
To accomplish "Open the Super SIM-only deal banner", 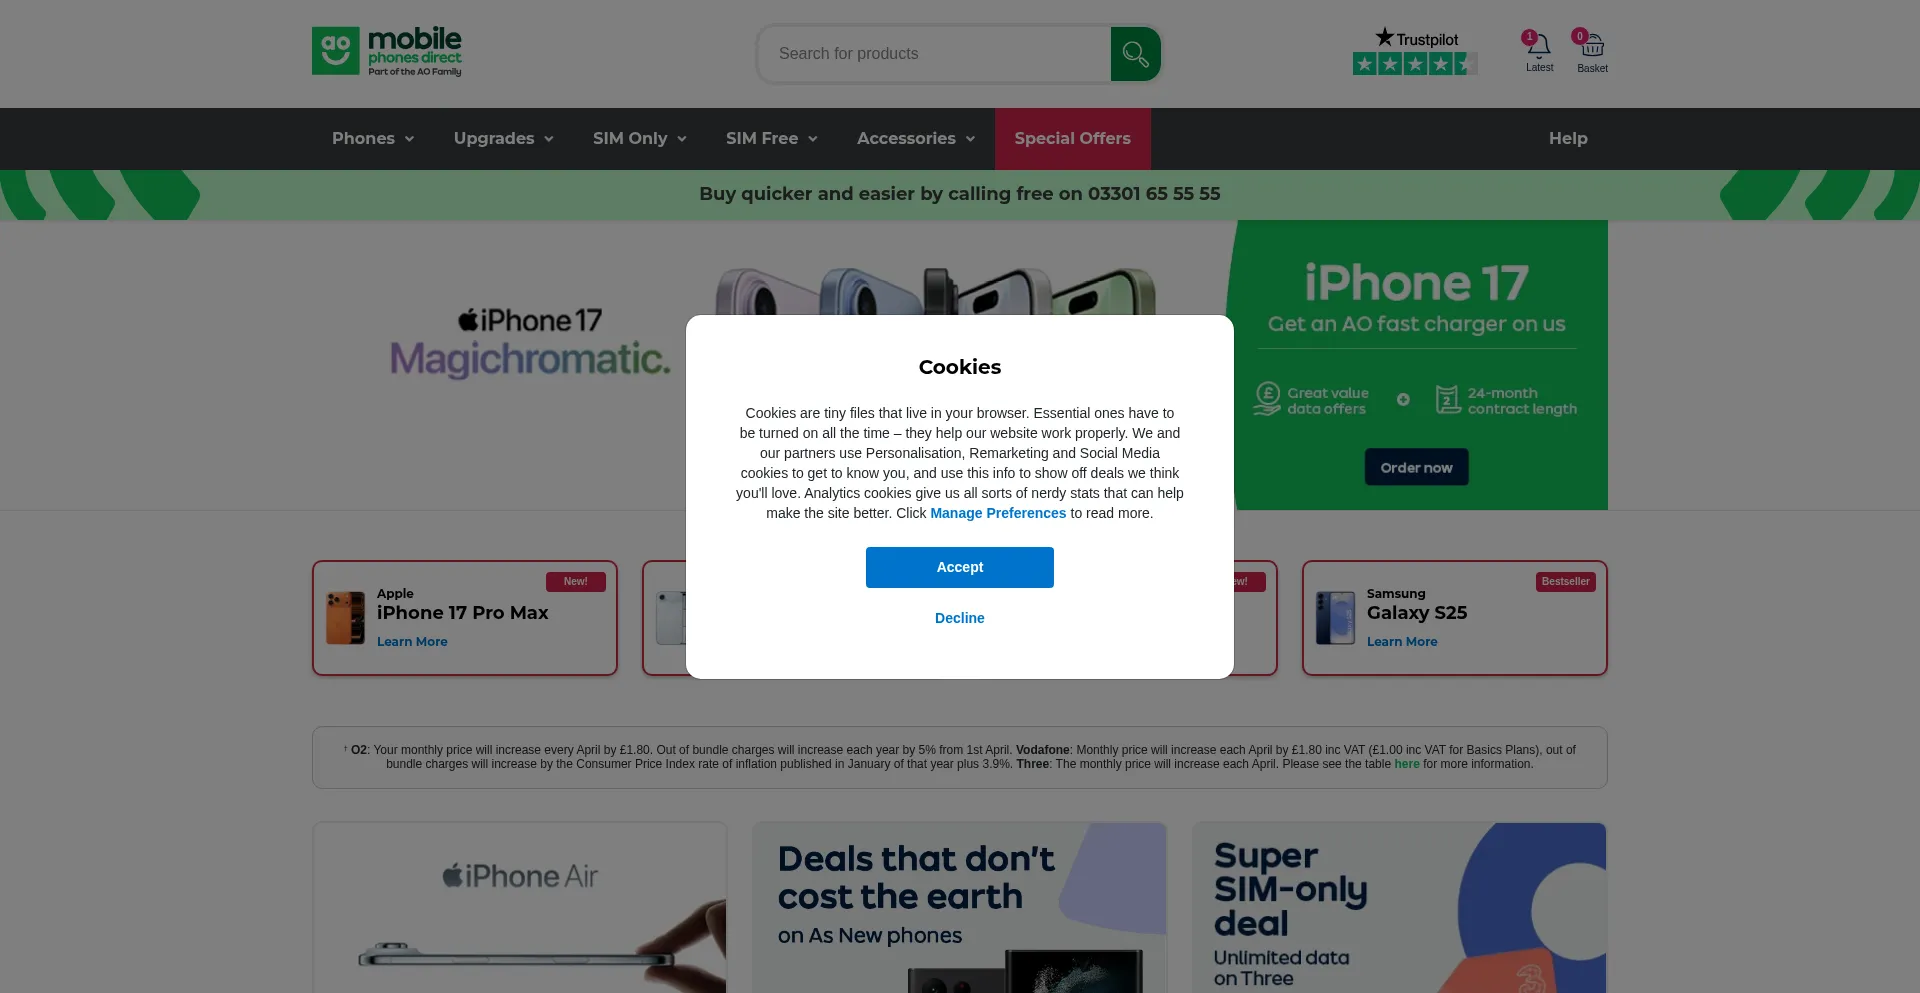I will click(1399, 908).
